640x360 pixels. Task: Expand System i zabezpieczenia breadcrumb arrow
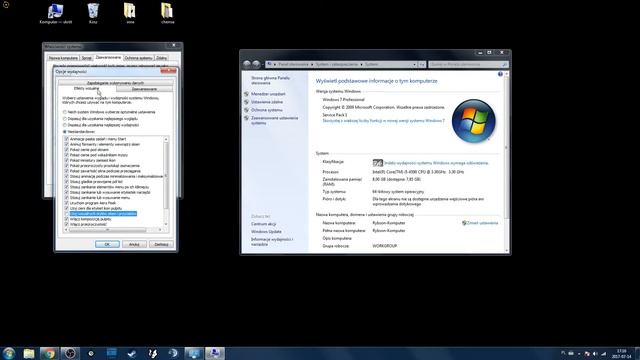coord(361,64)
